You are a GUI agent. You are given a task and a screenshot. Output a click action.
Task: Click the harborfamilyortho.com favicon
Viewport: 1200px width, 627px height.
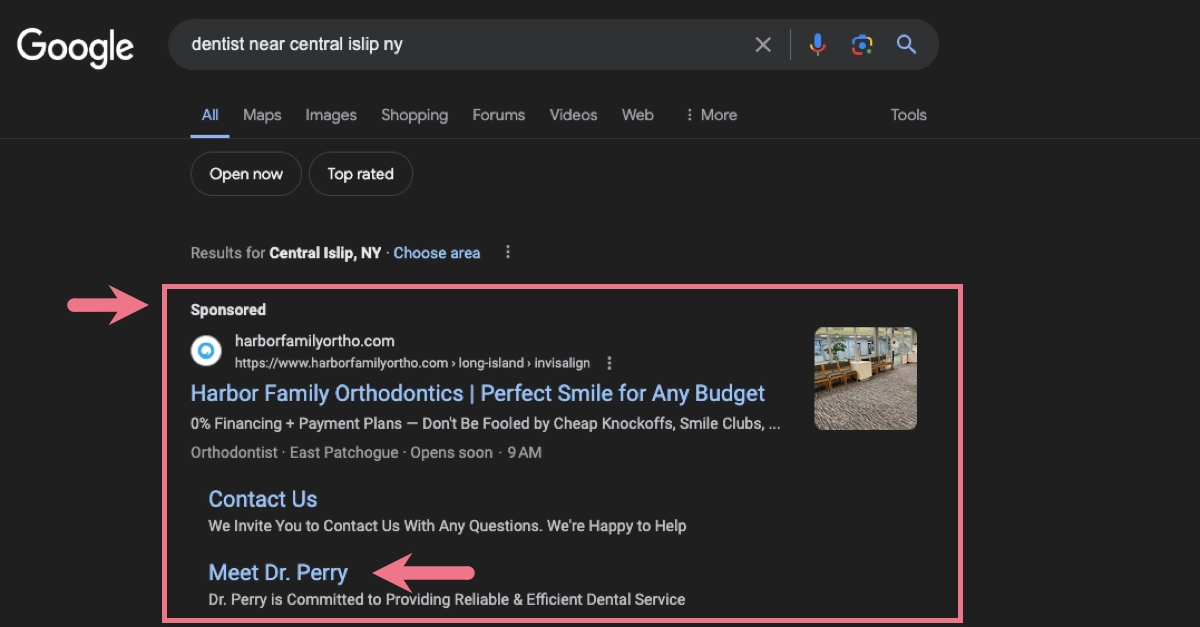click(205, 351)
